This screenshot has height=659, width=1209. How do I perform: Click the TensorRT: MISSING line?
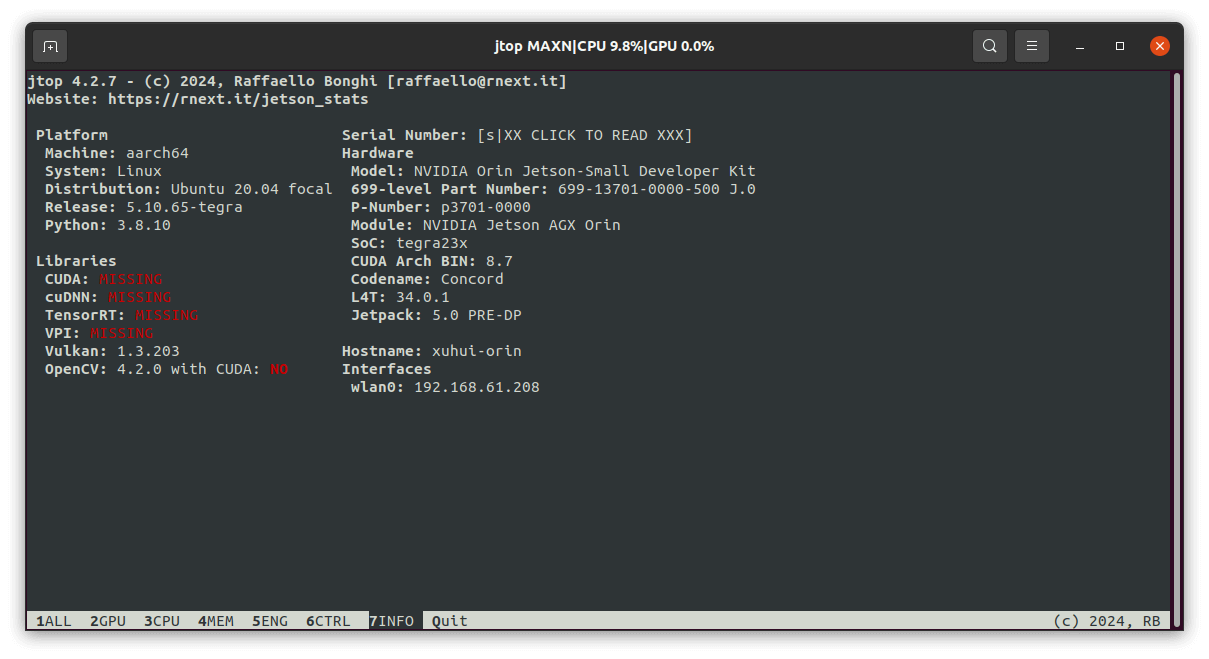[x=122, y=315]
